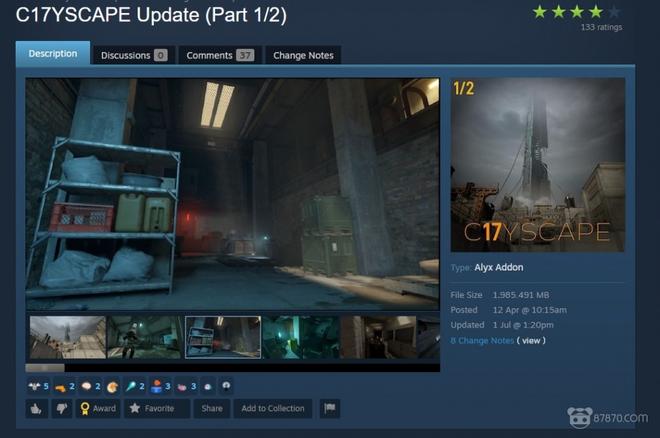Open the Discussions tab
Viewport: 660px width, 438px height.
(x=134, y=55)
